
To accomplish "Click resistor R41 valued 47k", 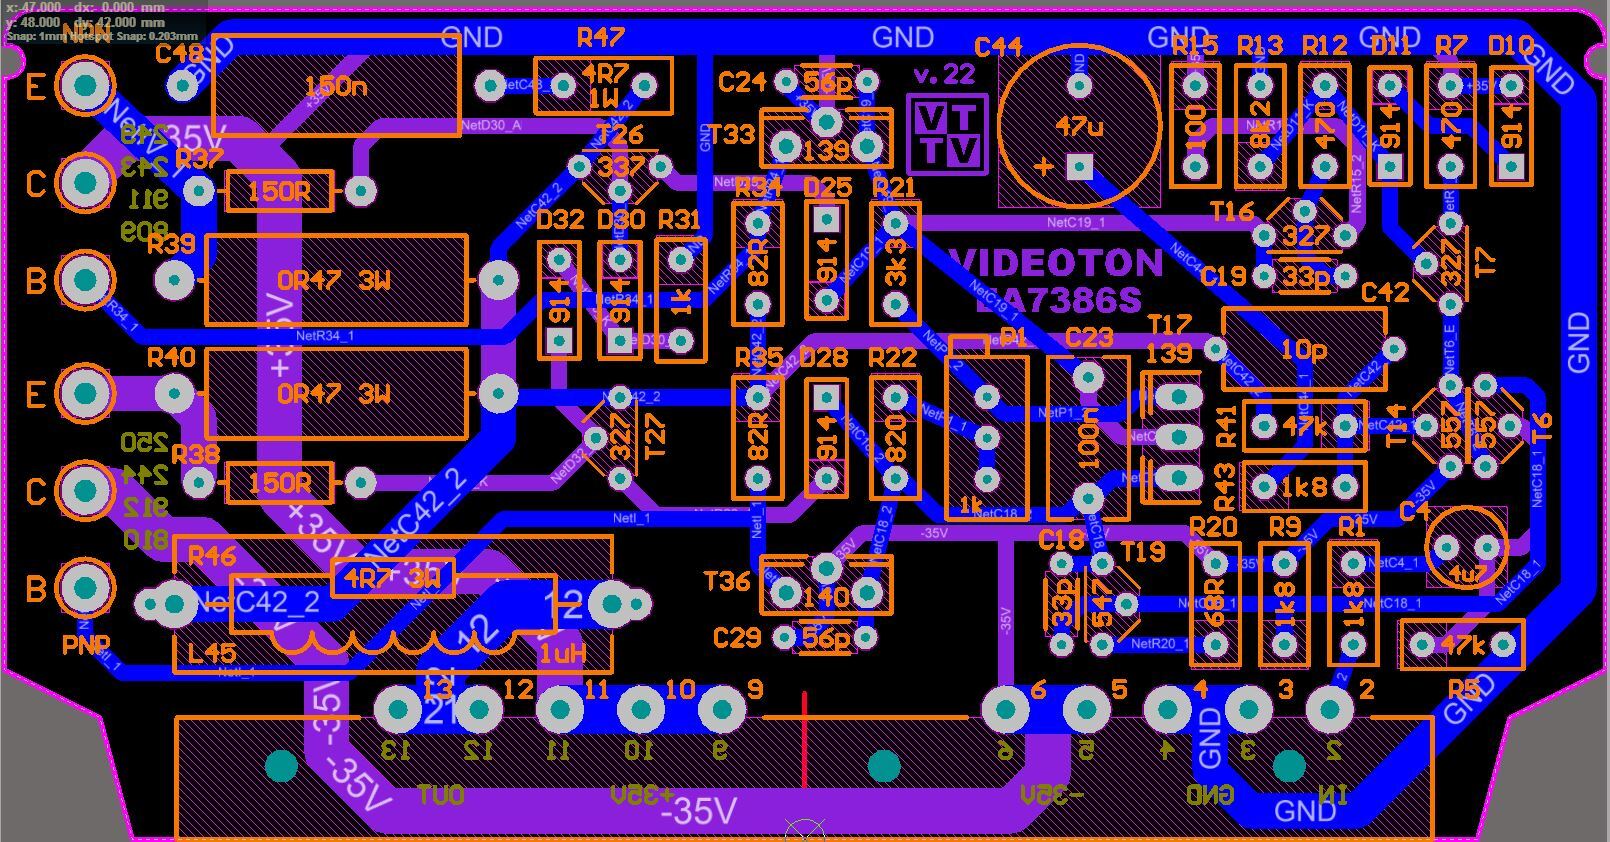I will click(1304, 426).
